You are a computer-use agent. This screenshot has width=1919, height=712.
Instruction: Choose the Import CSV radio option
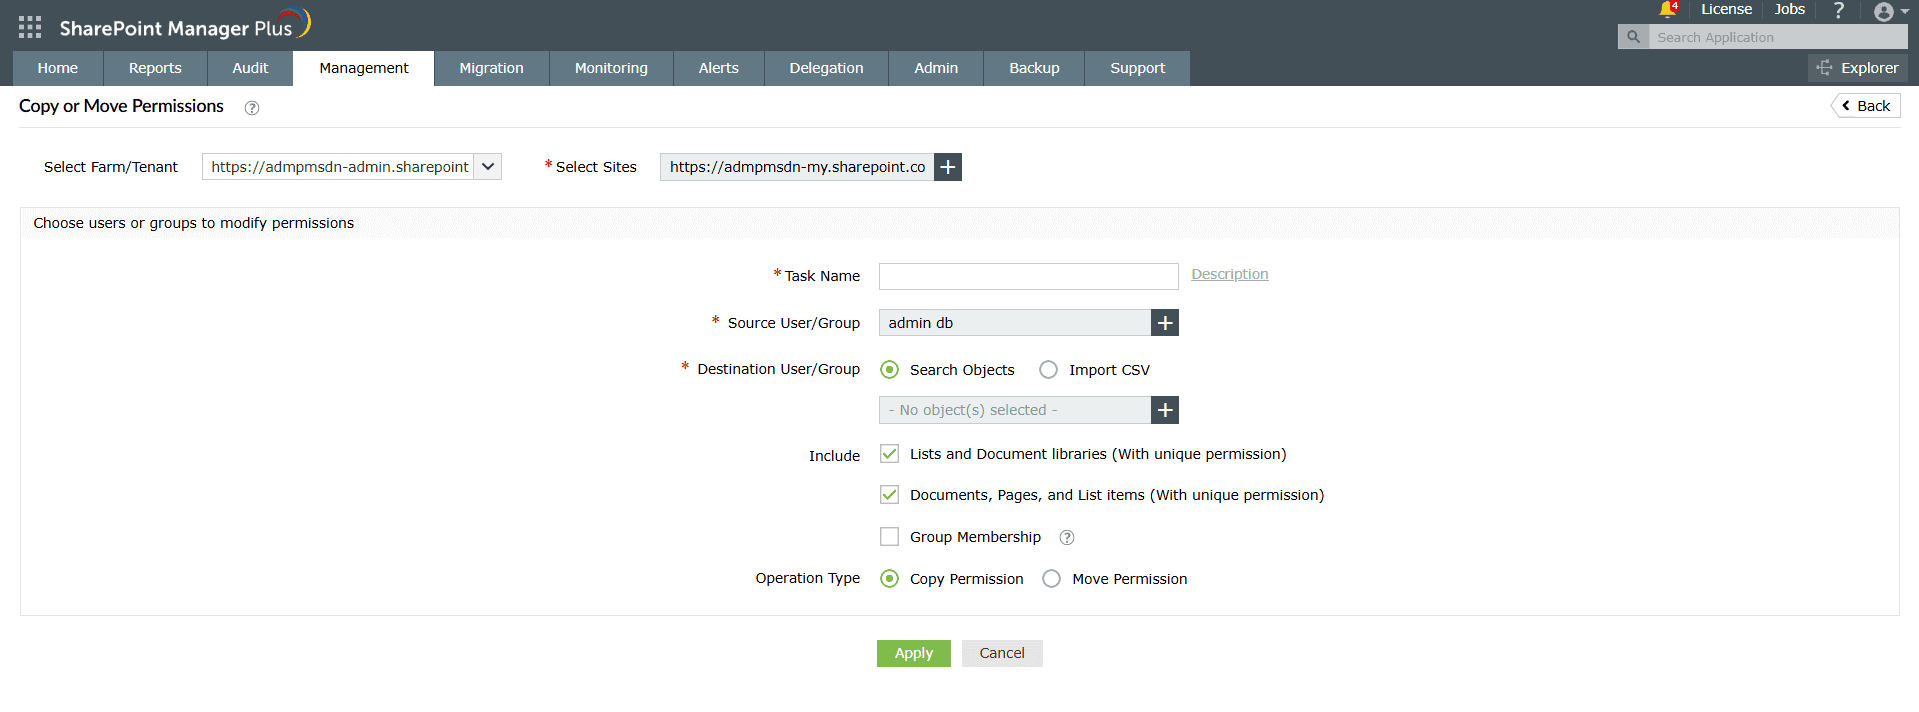tap(1048, 370)
